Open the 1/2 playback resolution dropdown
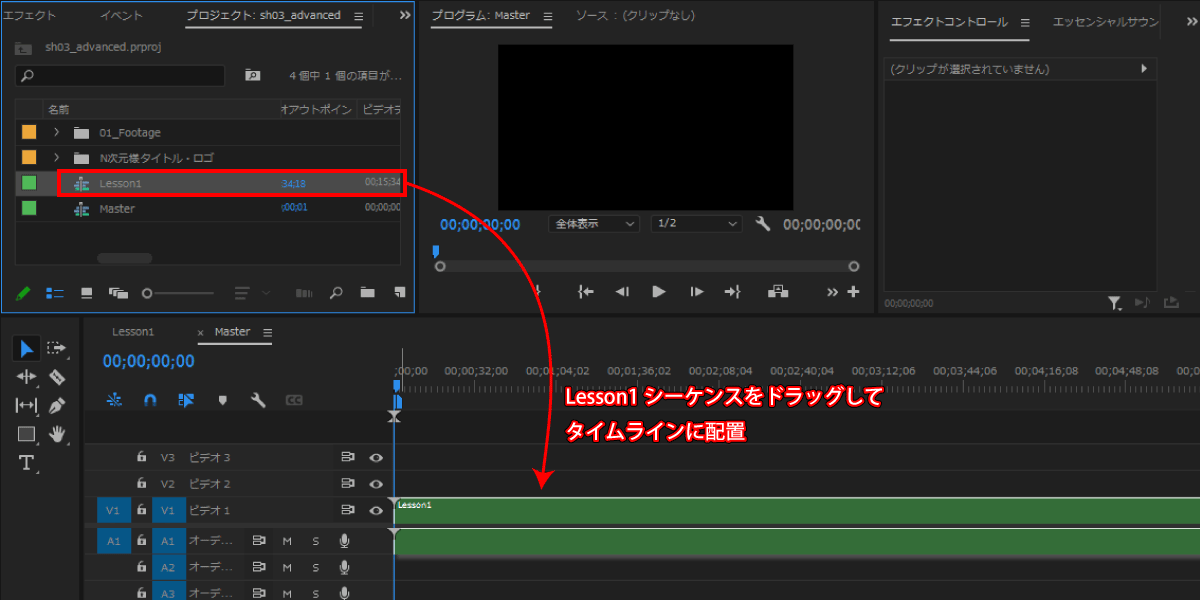The width and height of the screenshot is (1200, 600). tap(696, 224)
